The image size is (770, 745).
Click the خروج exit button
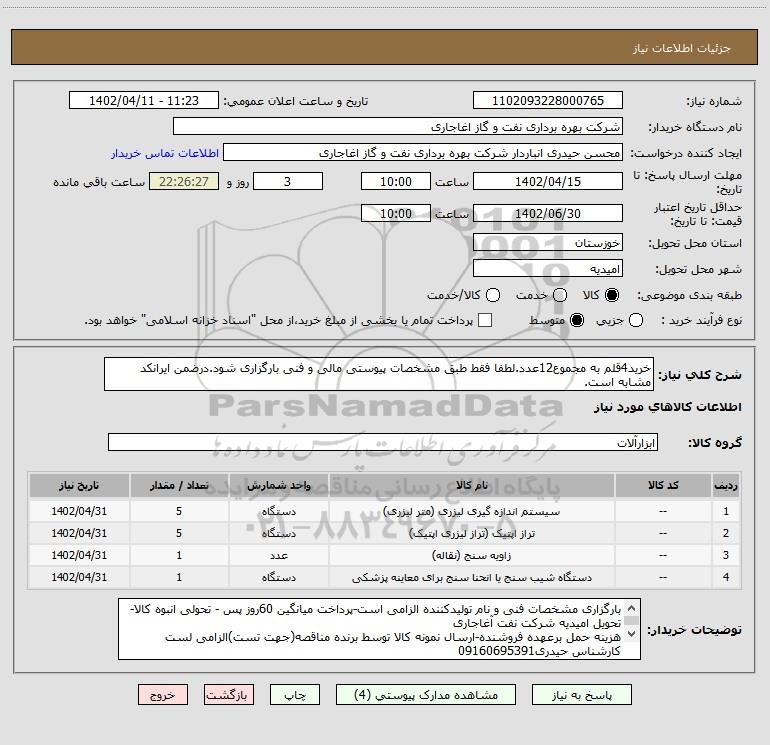coord(163,695)
